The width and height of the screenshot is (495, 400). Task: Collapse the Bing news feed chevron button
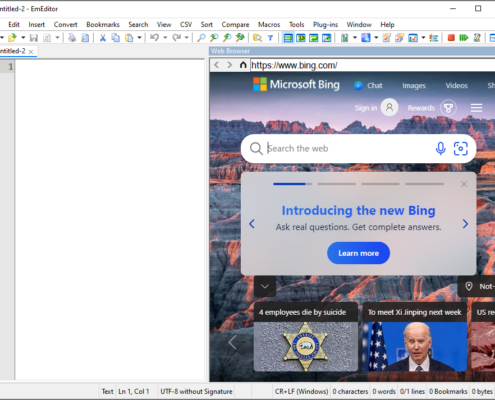coord(265,286)
